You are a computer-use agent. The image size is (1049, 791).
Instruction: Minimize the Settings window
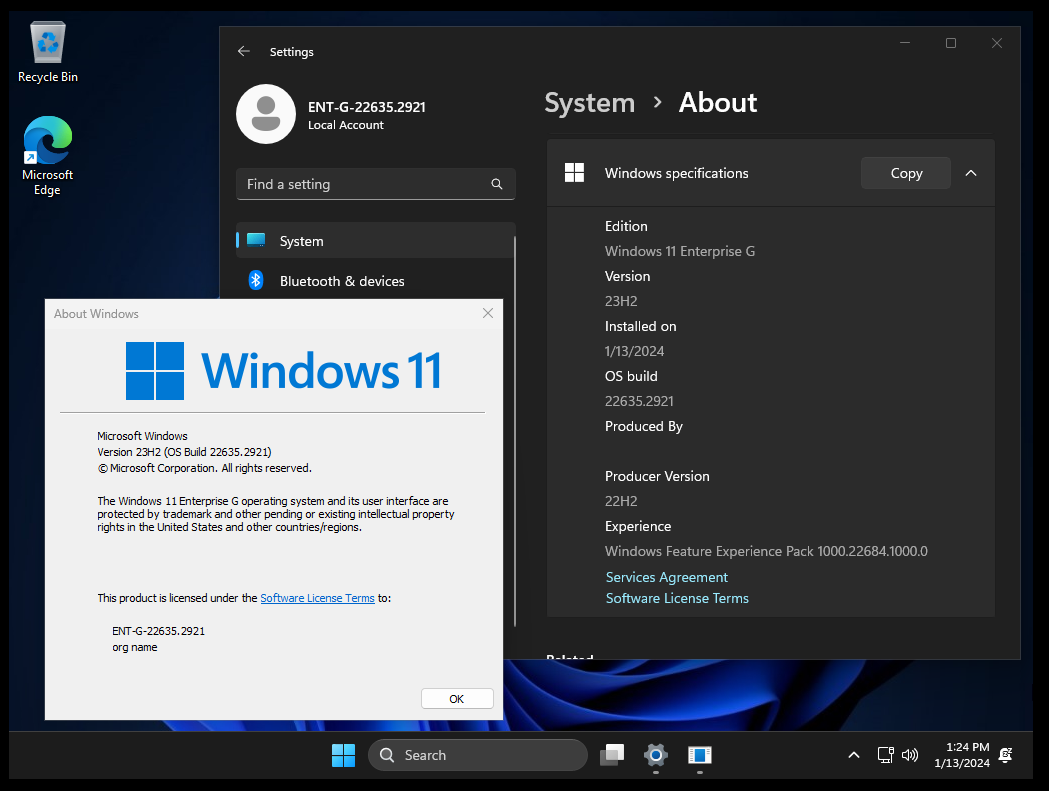[905, 43]
